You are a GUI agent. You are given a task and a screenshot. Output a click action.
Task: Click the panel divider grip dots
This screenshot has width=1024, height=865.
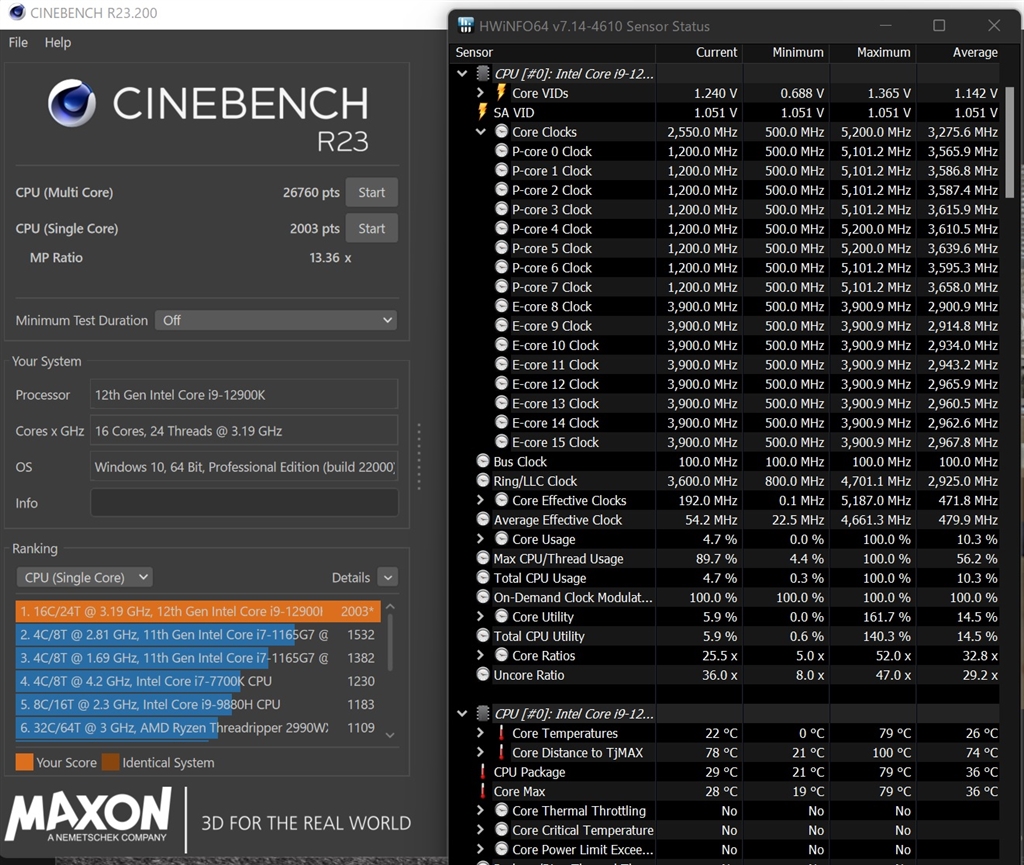pos(419,456)
